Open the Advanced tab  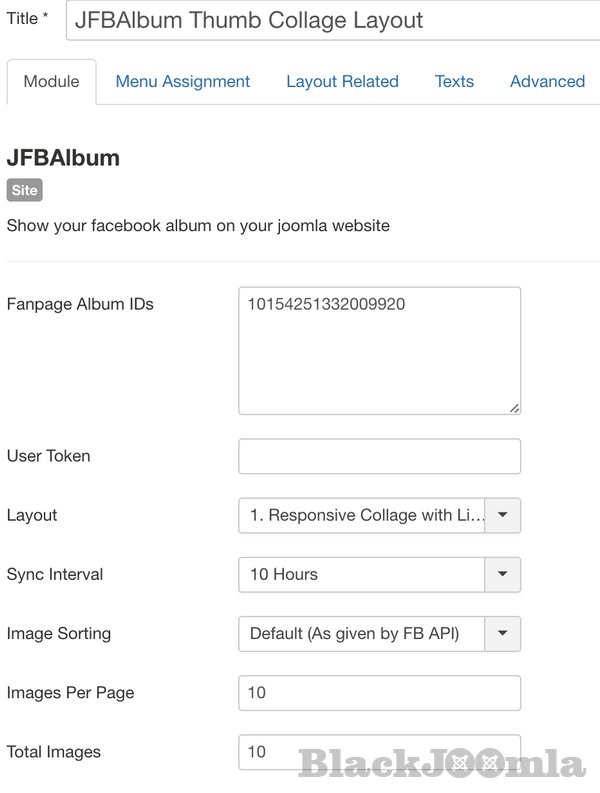pos(547,82)
